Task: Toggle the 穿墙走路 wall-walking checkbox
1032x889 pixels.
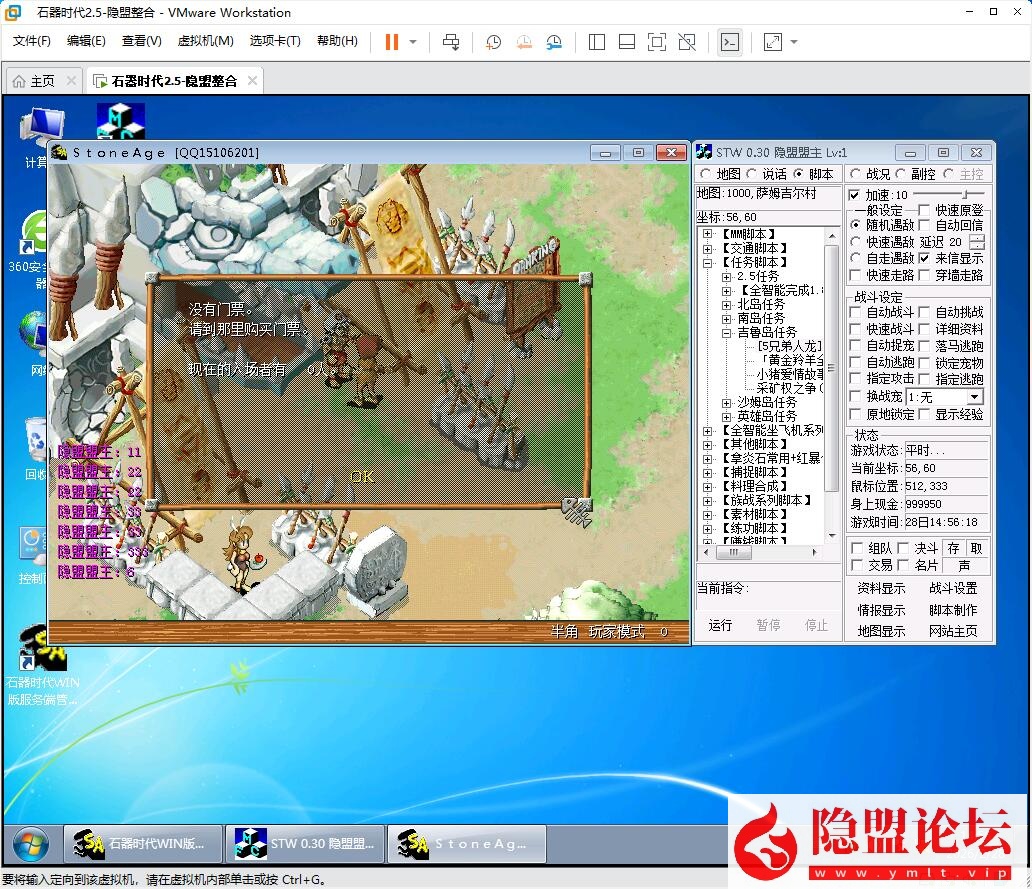Action: 923,274
